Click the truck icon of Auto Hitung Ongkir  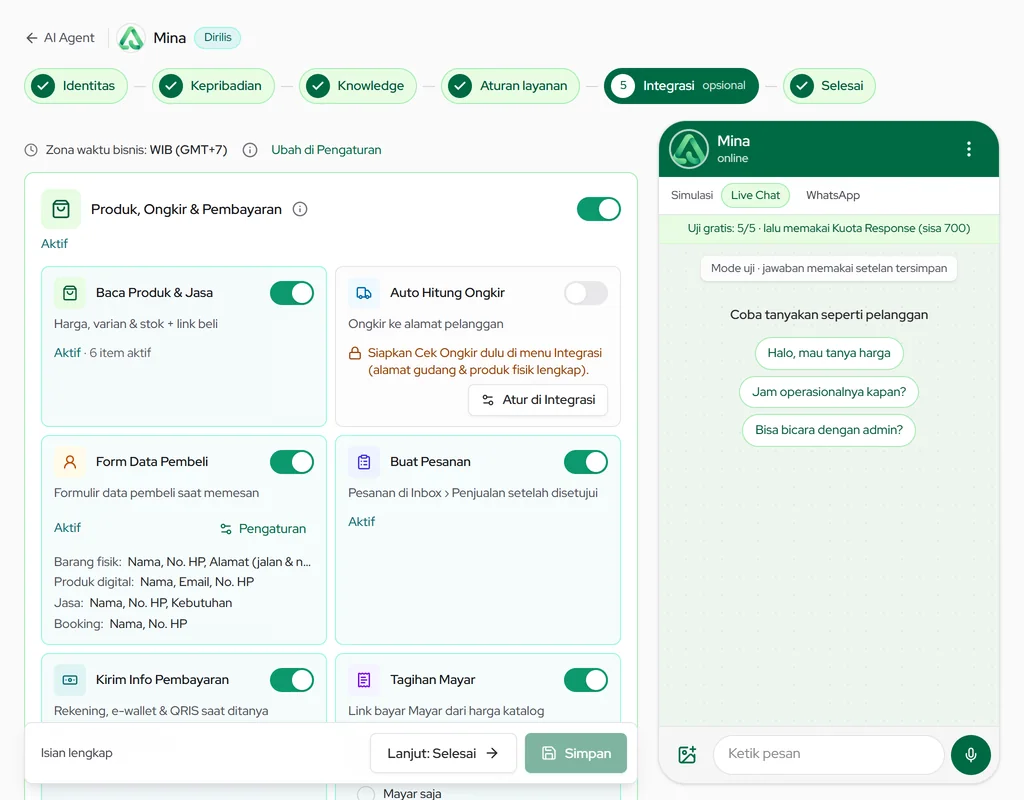364,293
